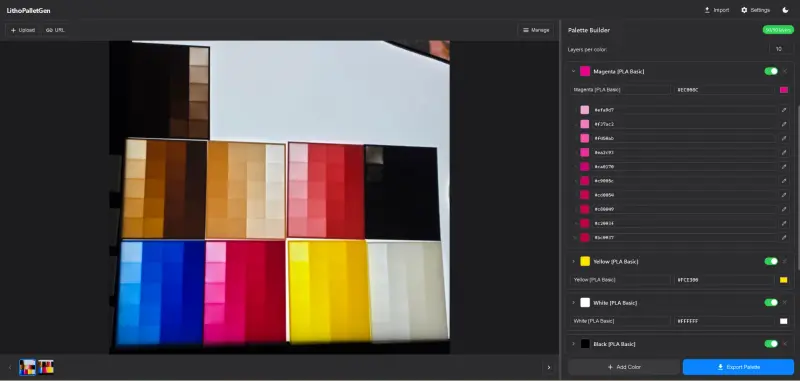The width and height of the screenshot is (800, 381).
Task: Toggle the Yellow [PLA Basic] switch
Action: click(771, 262)
